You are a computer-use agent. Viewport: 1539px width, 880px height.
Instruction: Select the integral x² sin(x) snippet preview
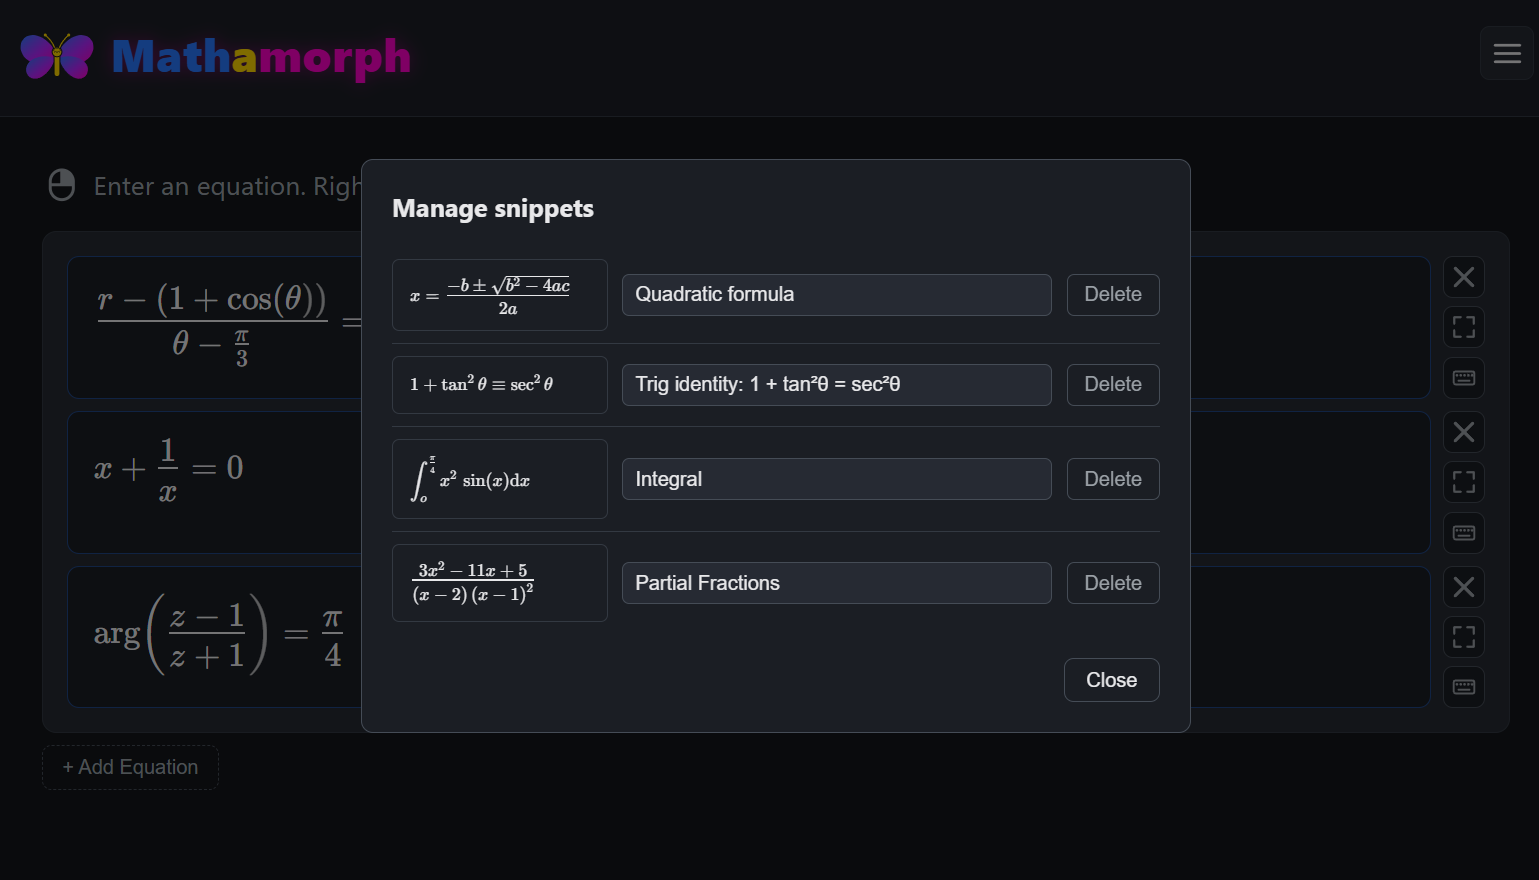[x=500, y=479]
